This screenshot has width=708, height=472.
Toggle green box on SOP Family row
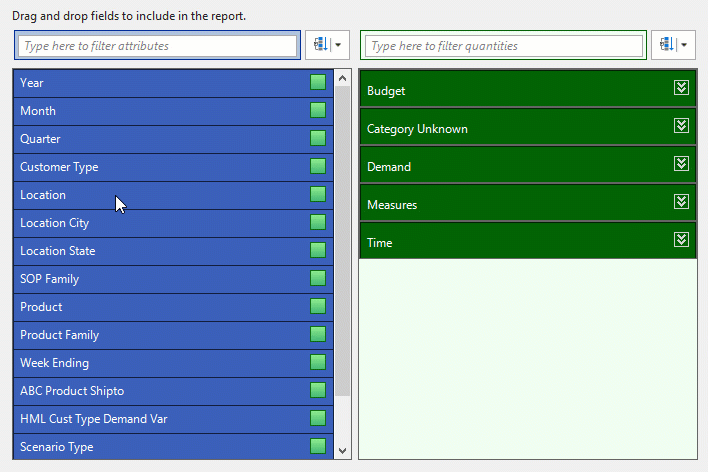click(x=318, y=278)
